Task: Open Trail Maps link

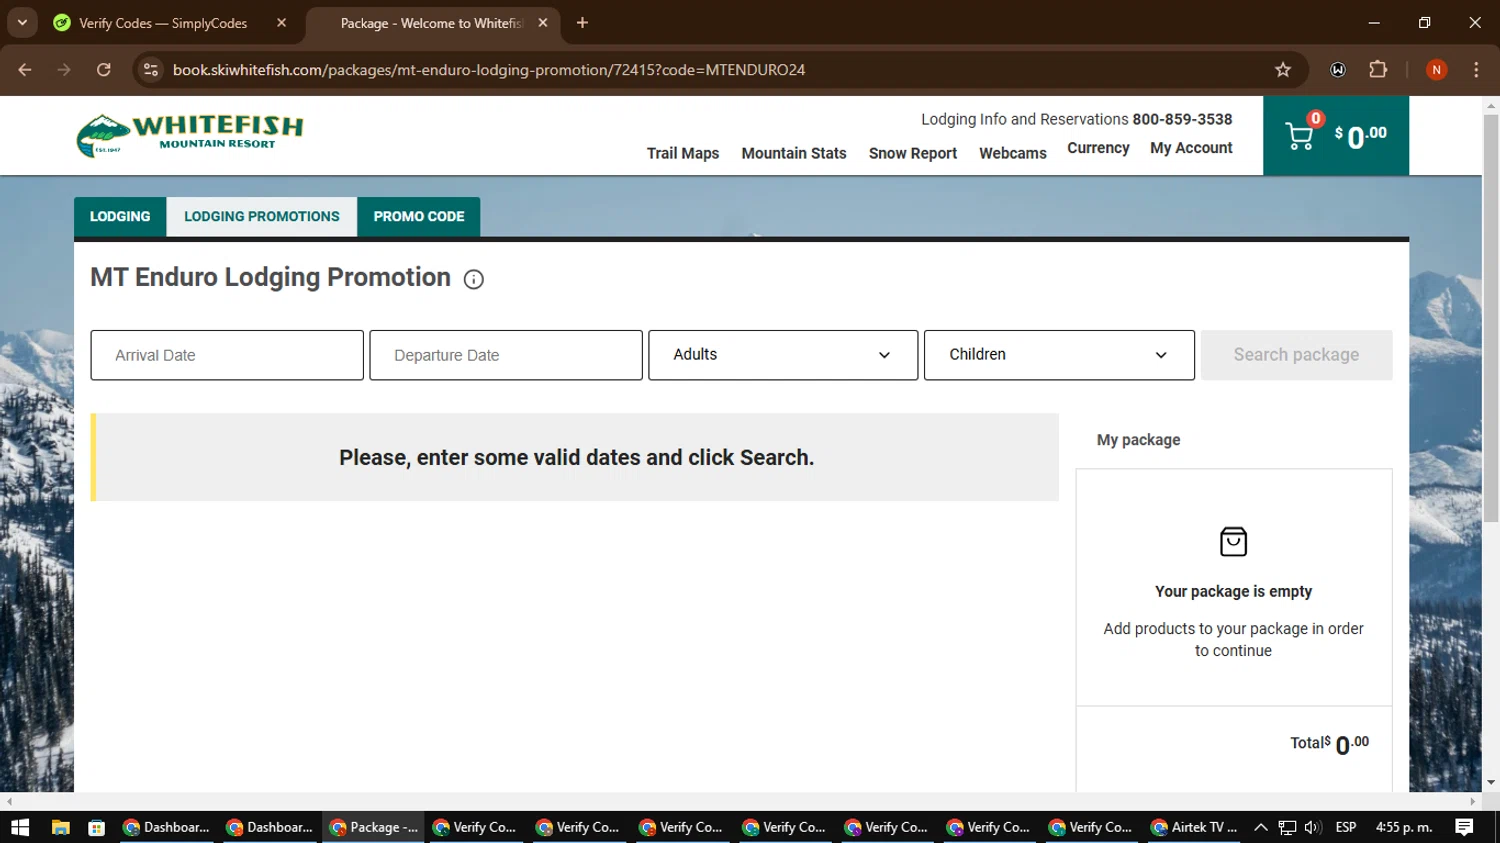Action: coord(683,153)
